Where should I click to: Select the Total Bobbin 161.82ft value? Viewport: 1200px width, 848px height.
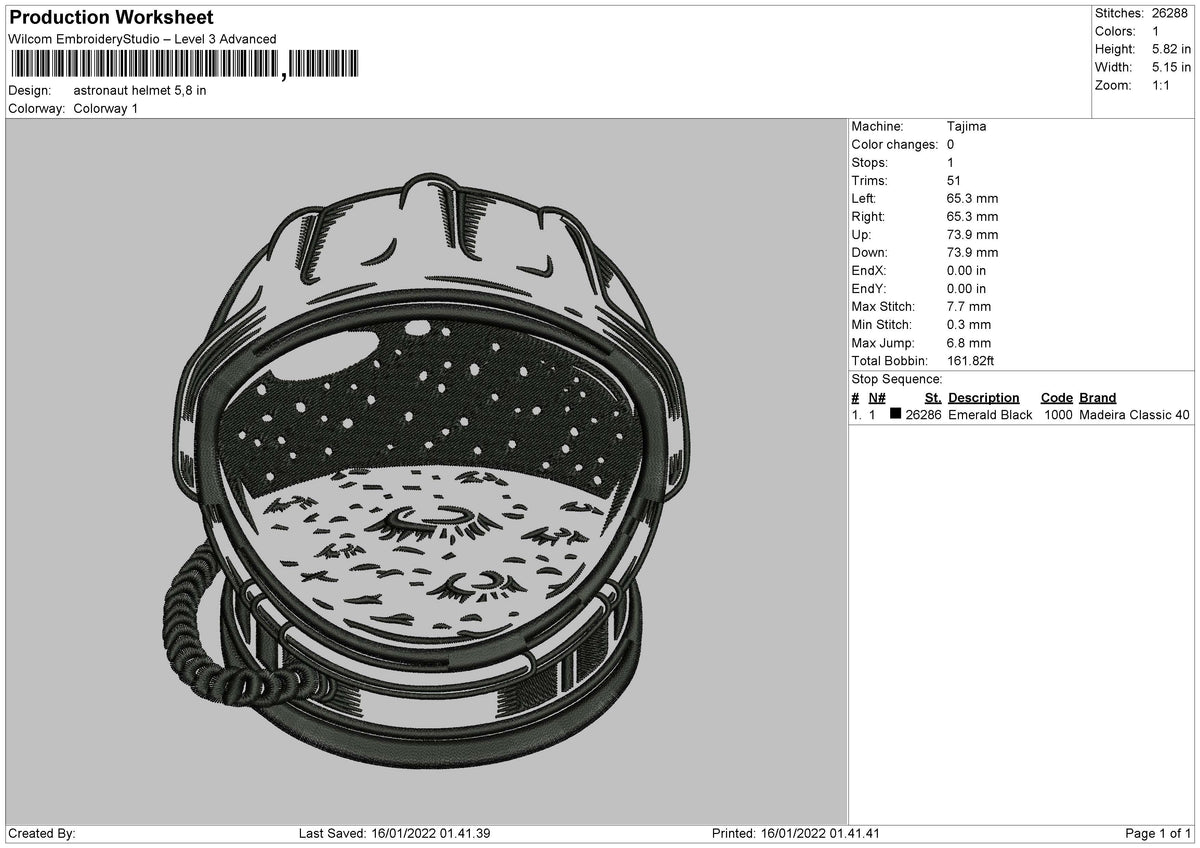click(x=971, y=361)
